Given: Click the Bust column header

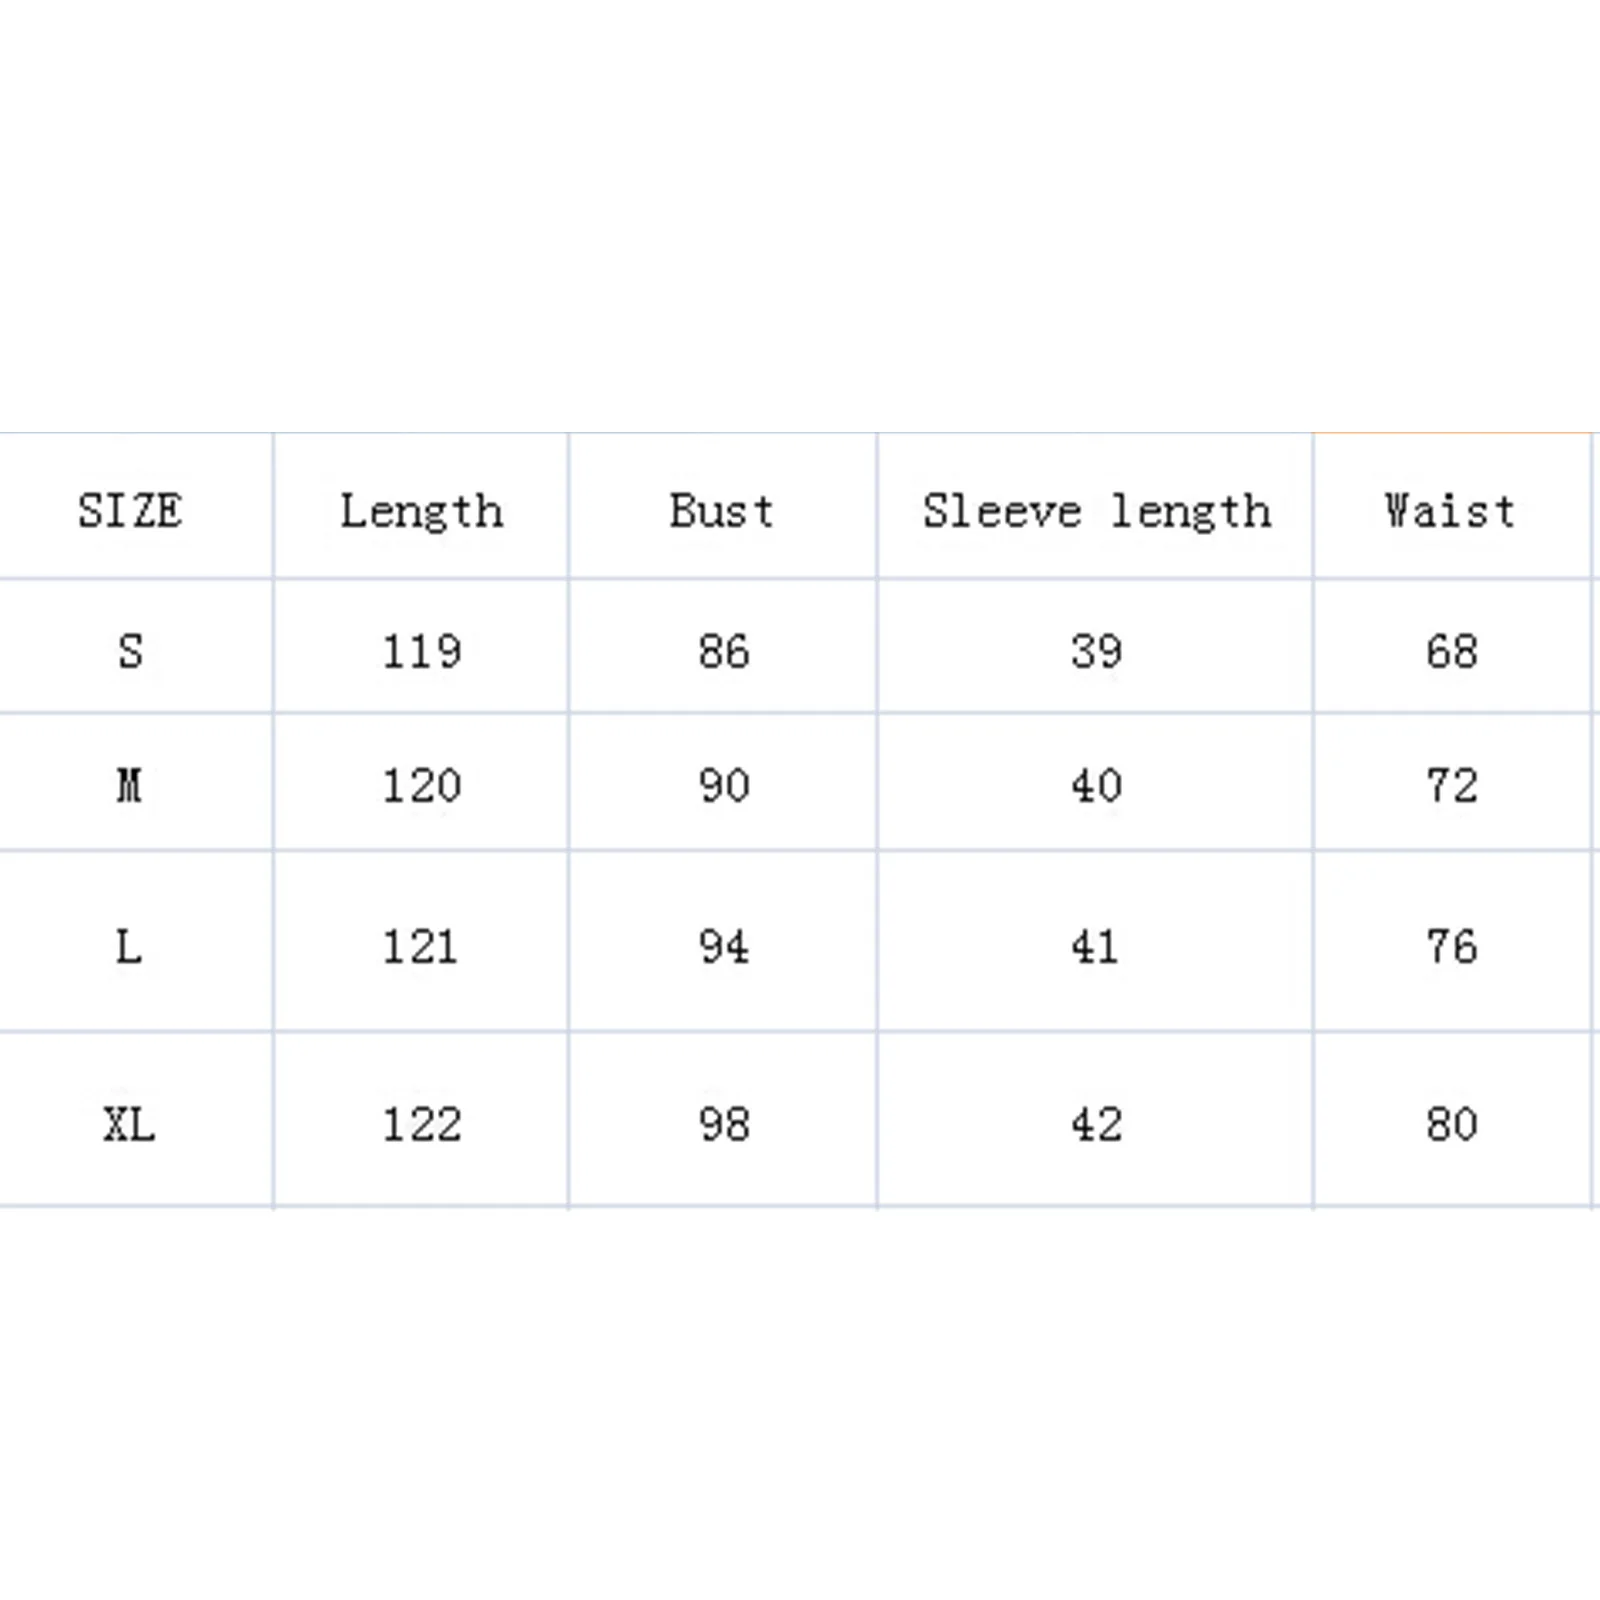Looking at the screenshot, I should pos(722,511).
